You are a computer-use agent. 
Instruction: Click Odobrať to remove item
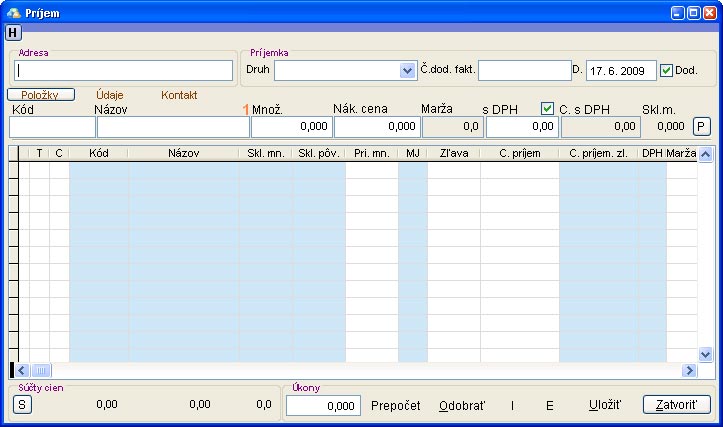click(462, 405)
